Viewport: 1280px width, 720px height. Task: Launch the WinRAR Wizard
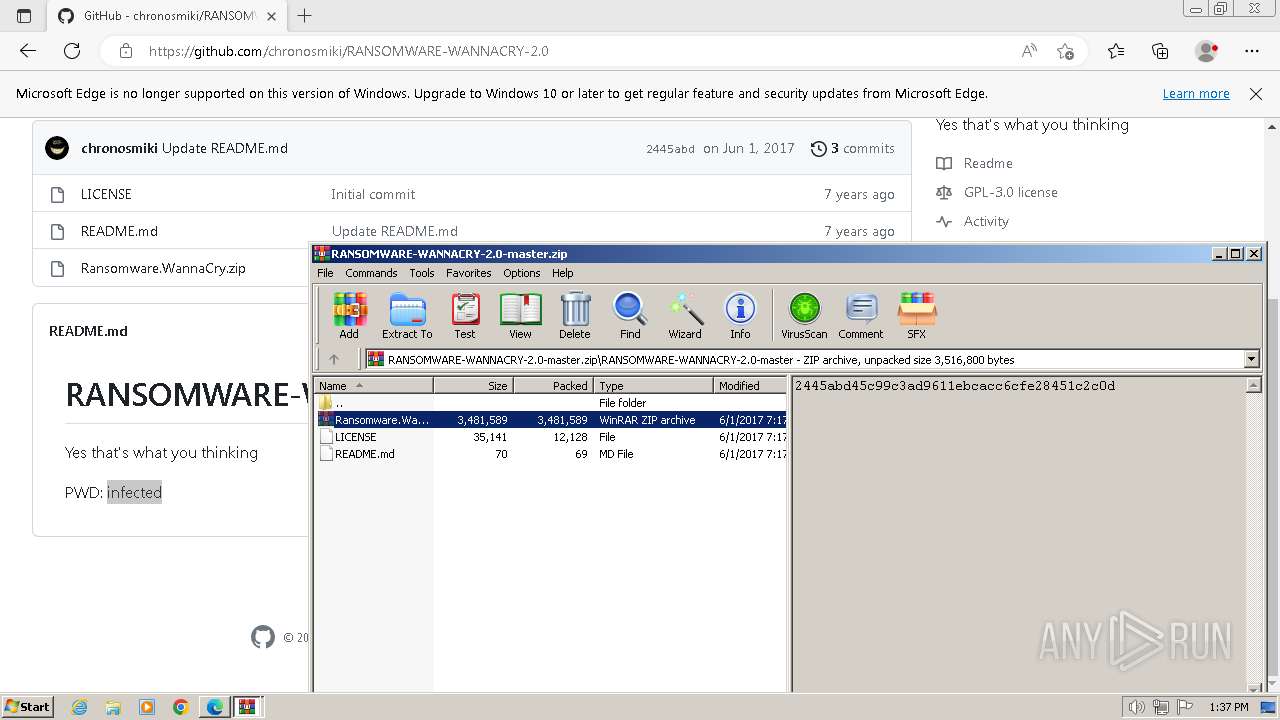pos(685,316)
